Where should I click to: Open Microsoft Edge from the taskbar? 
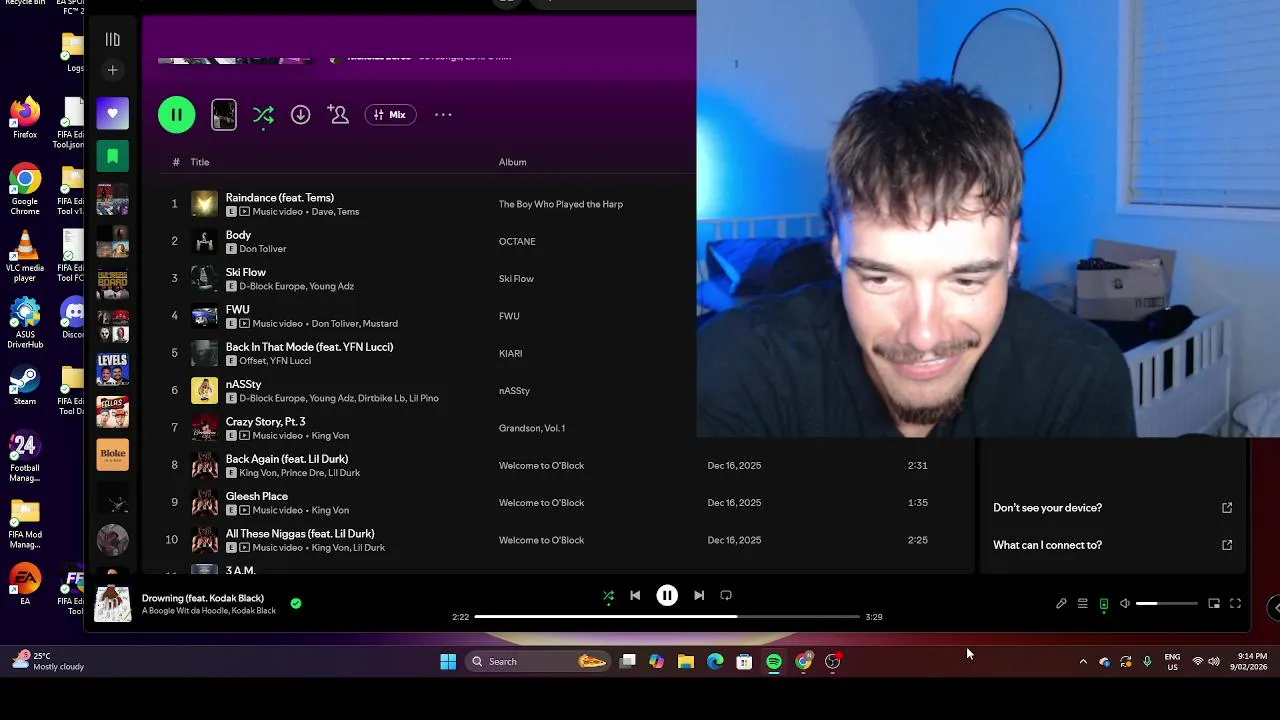pos(715,661)
